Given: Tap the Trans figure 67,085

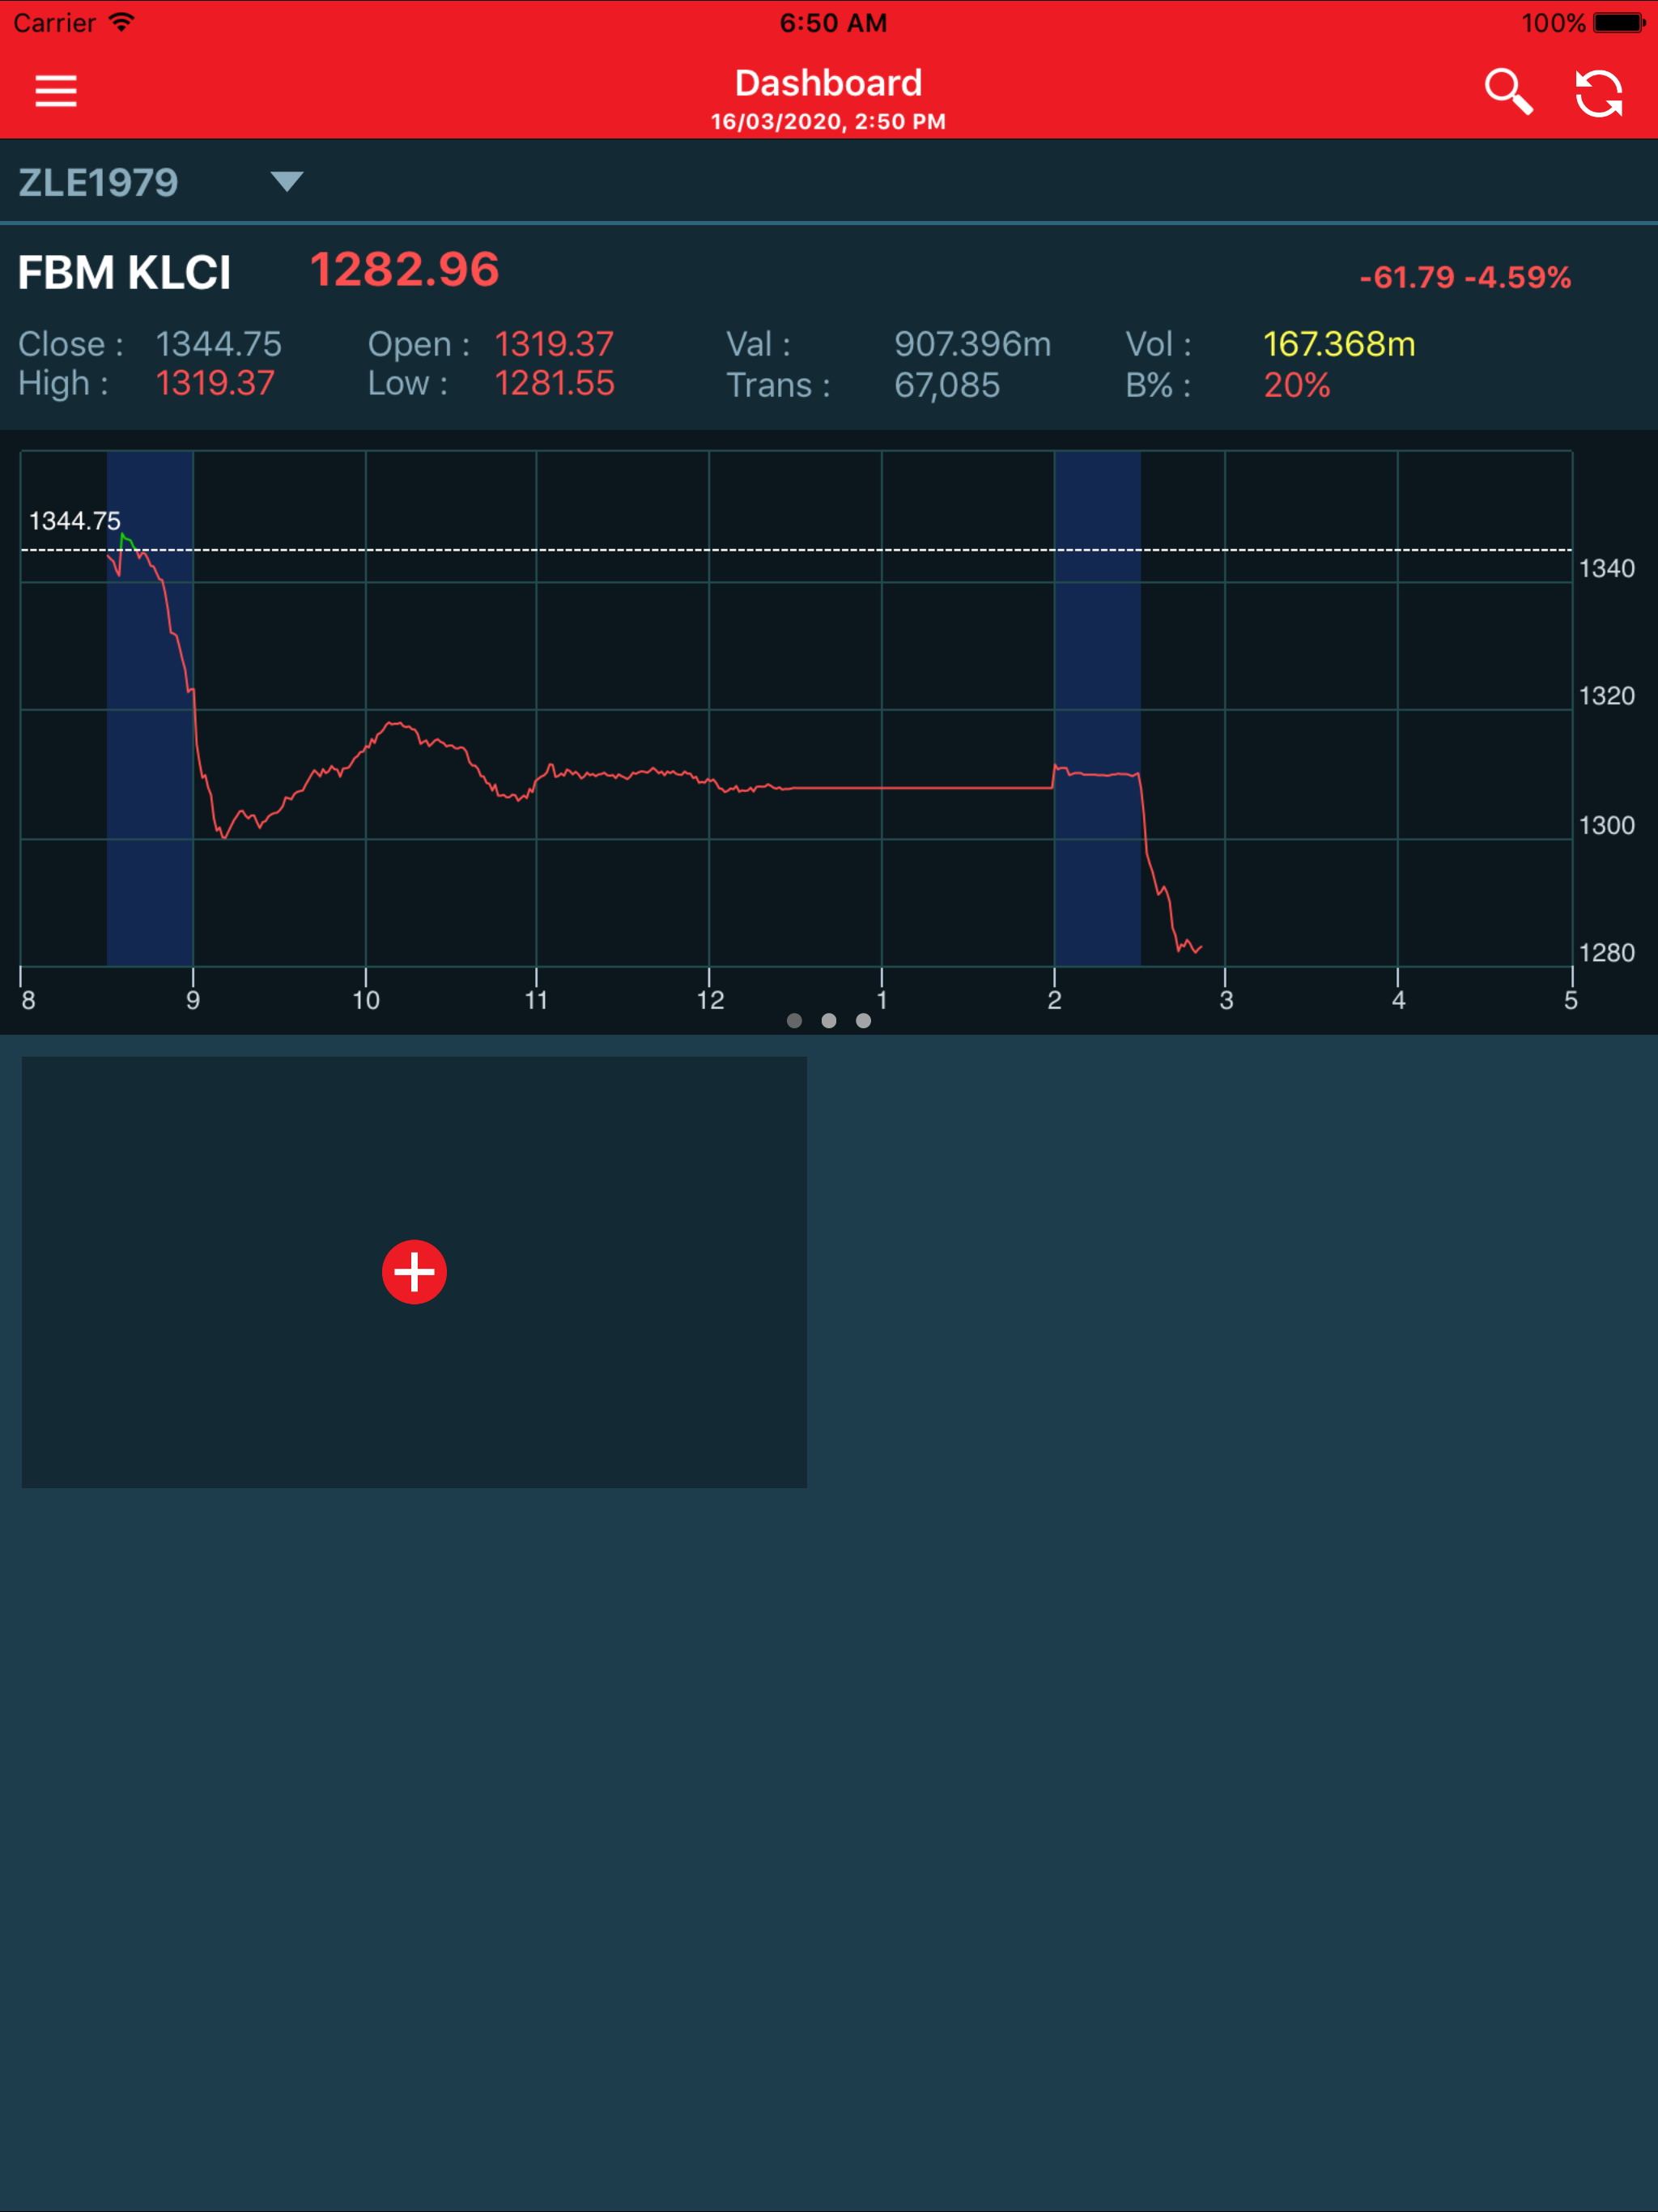Looking at the screenshot, I should (947, 385).
